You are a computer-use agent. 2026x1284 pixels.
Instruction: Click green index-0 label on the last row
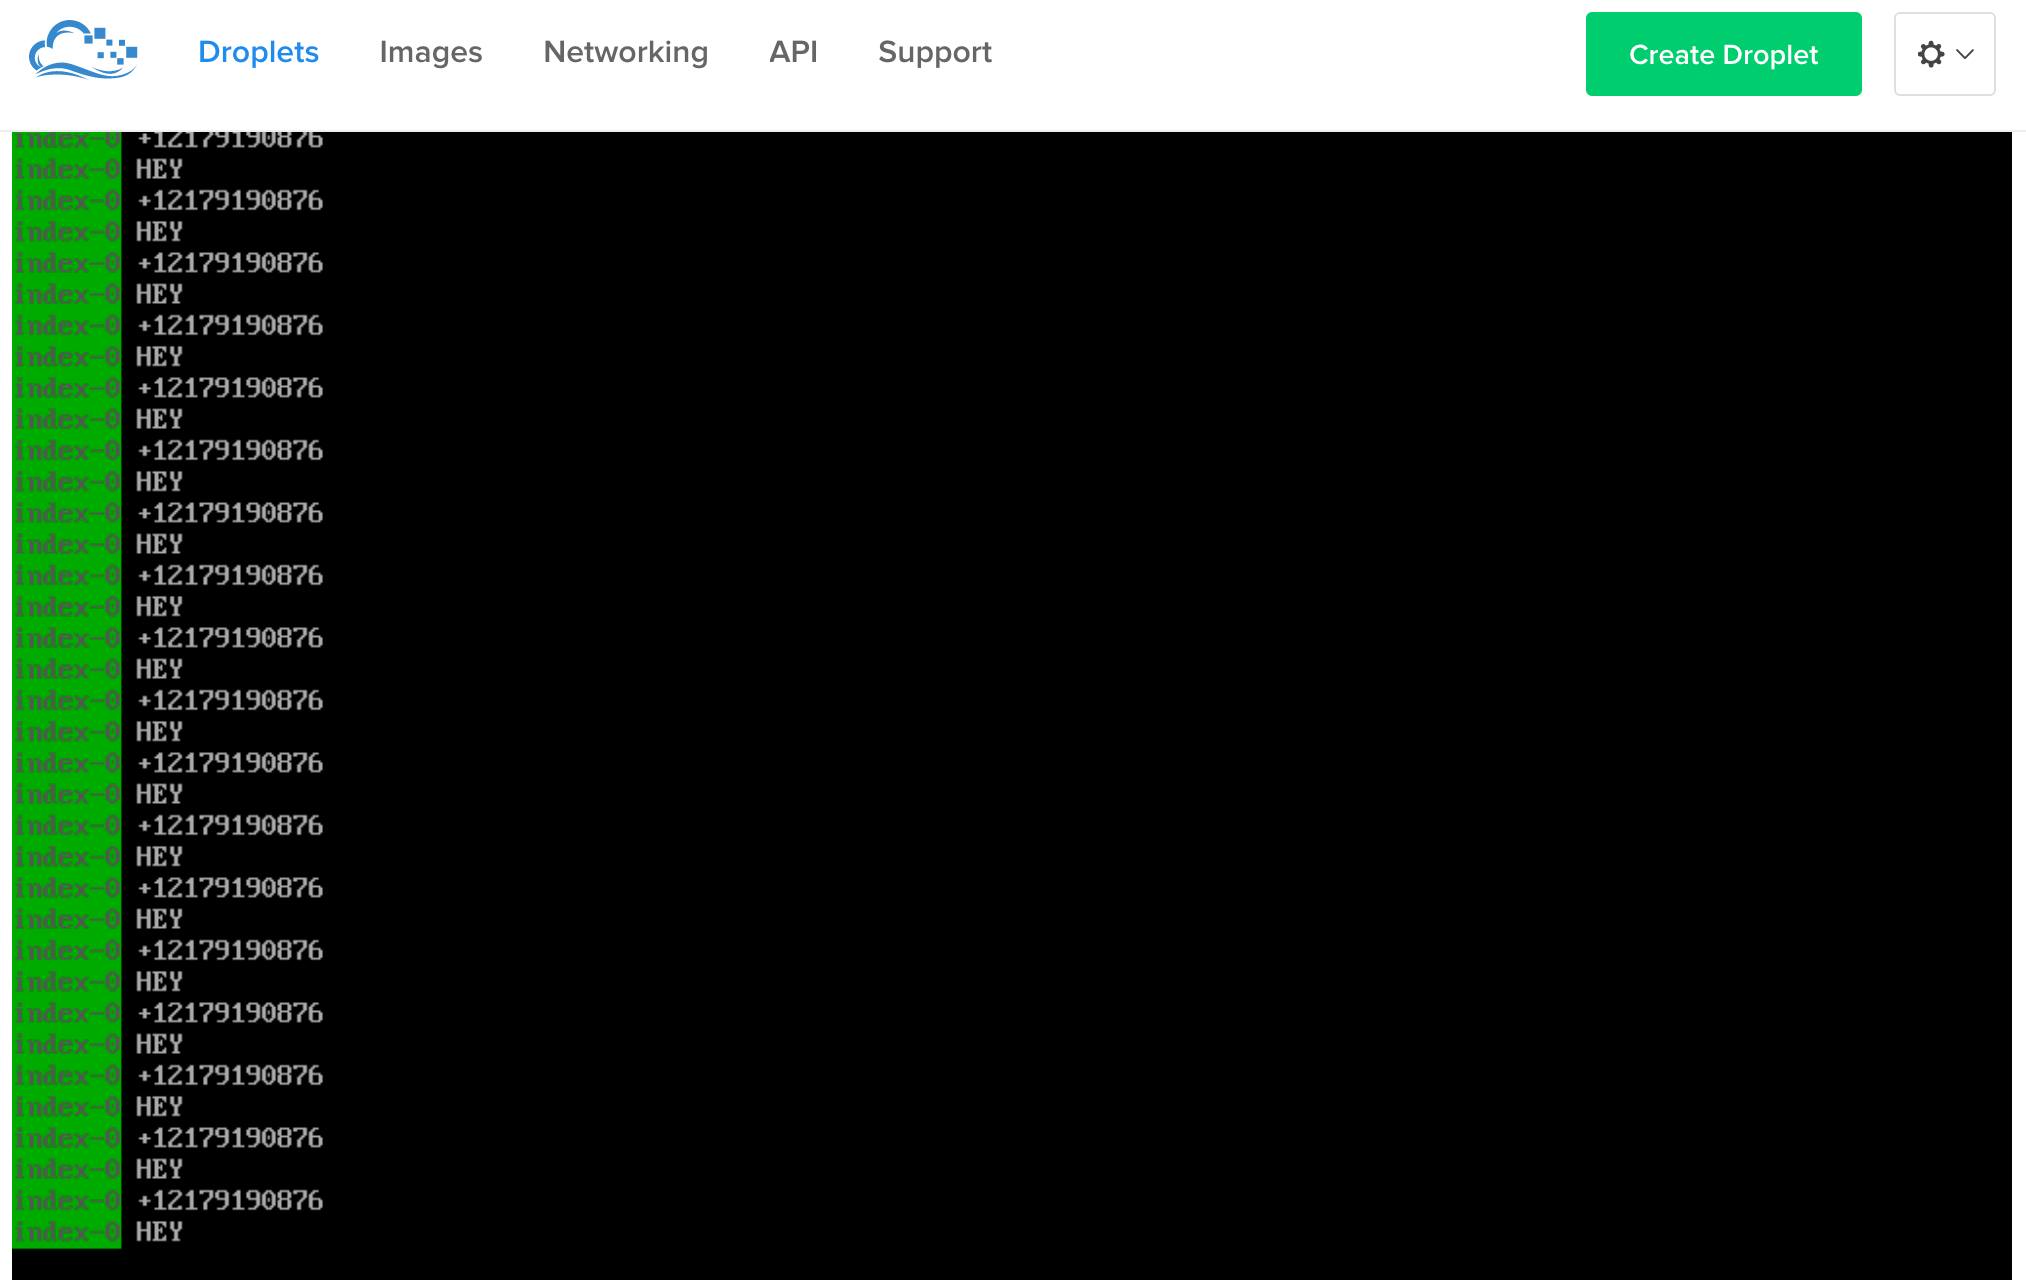click(x=66, y=1232)
